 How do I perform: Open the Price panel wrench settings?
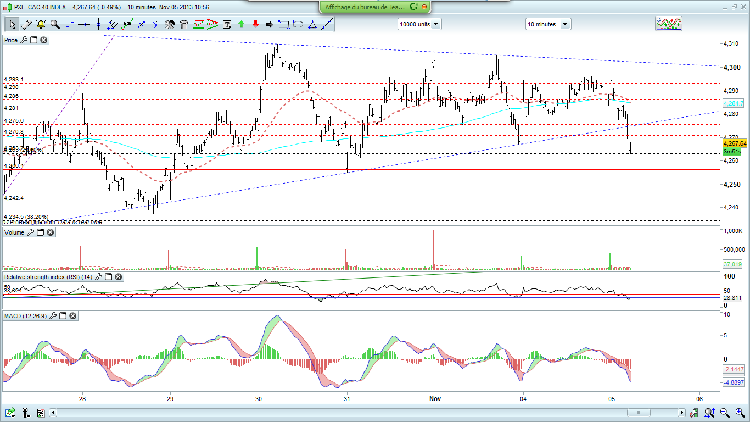(26, 40)
